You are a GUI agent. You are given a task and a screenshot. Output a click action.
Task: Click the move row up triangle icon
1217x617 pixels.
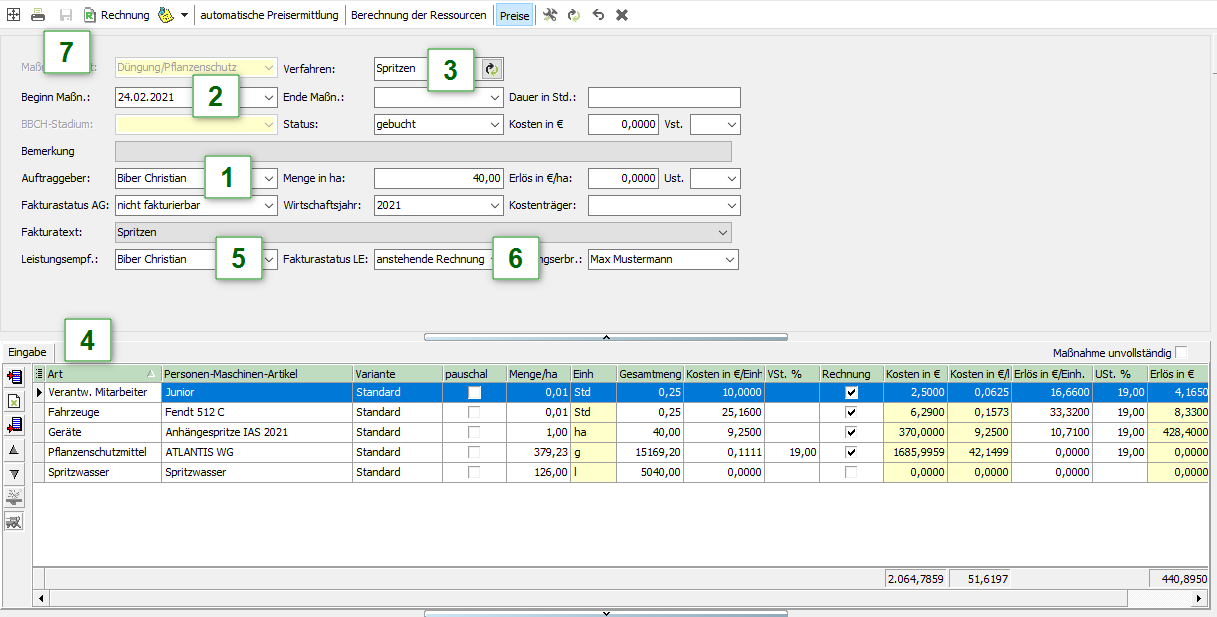[15, 451]
